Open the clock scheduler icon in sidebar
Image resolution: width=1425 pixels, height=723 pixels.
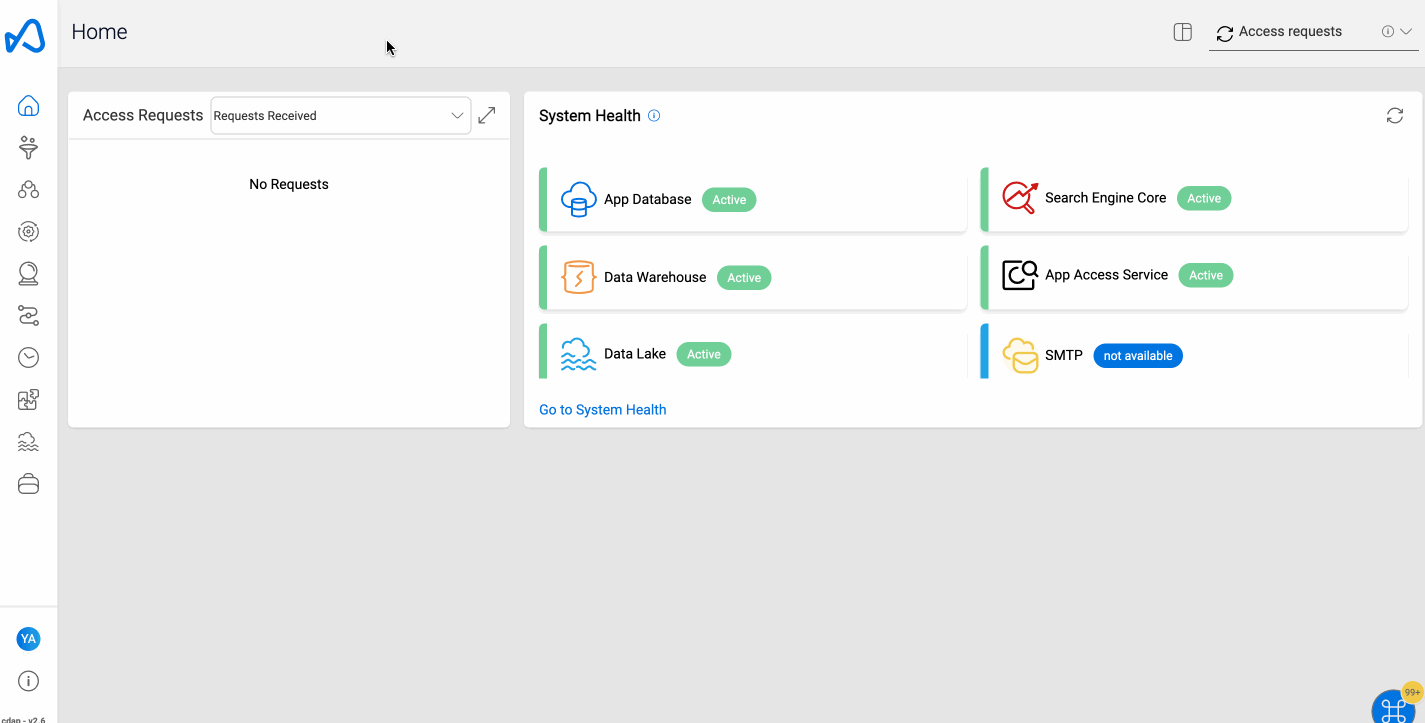click(29, 358)
